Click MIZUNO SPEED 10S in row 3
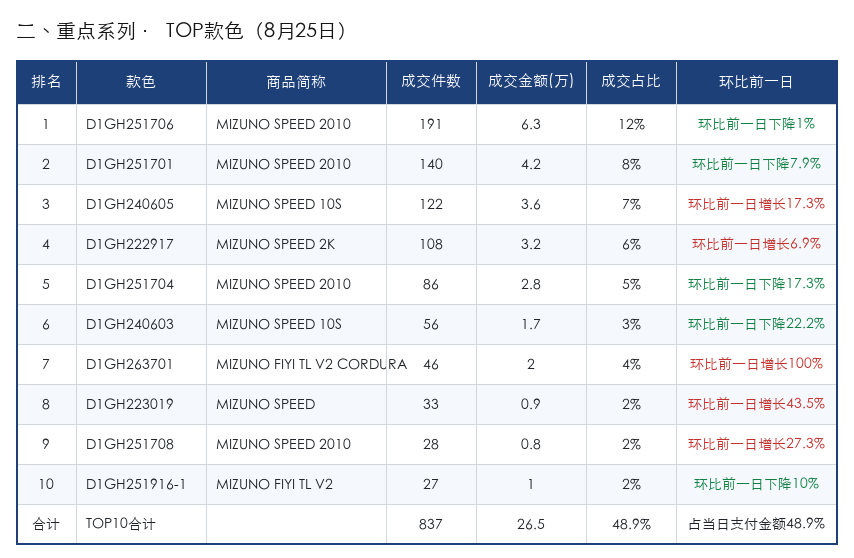 (279, 204)
